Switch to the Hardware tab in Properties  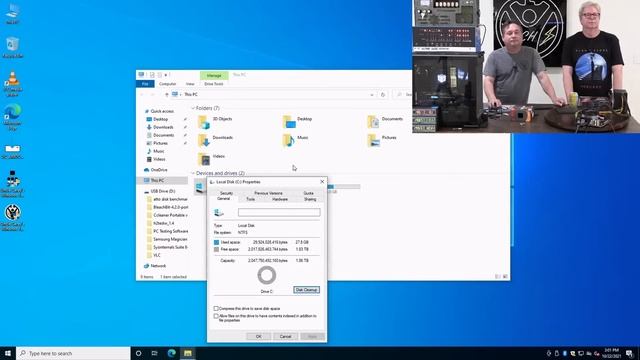click(x=280, y=199)
